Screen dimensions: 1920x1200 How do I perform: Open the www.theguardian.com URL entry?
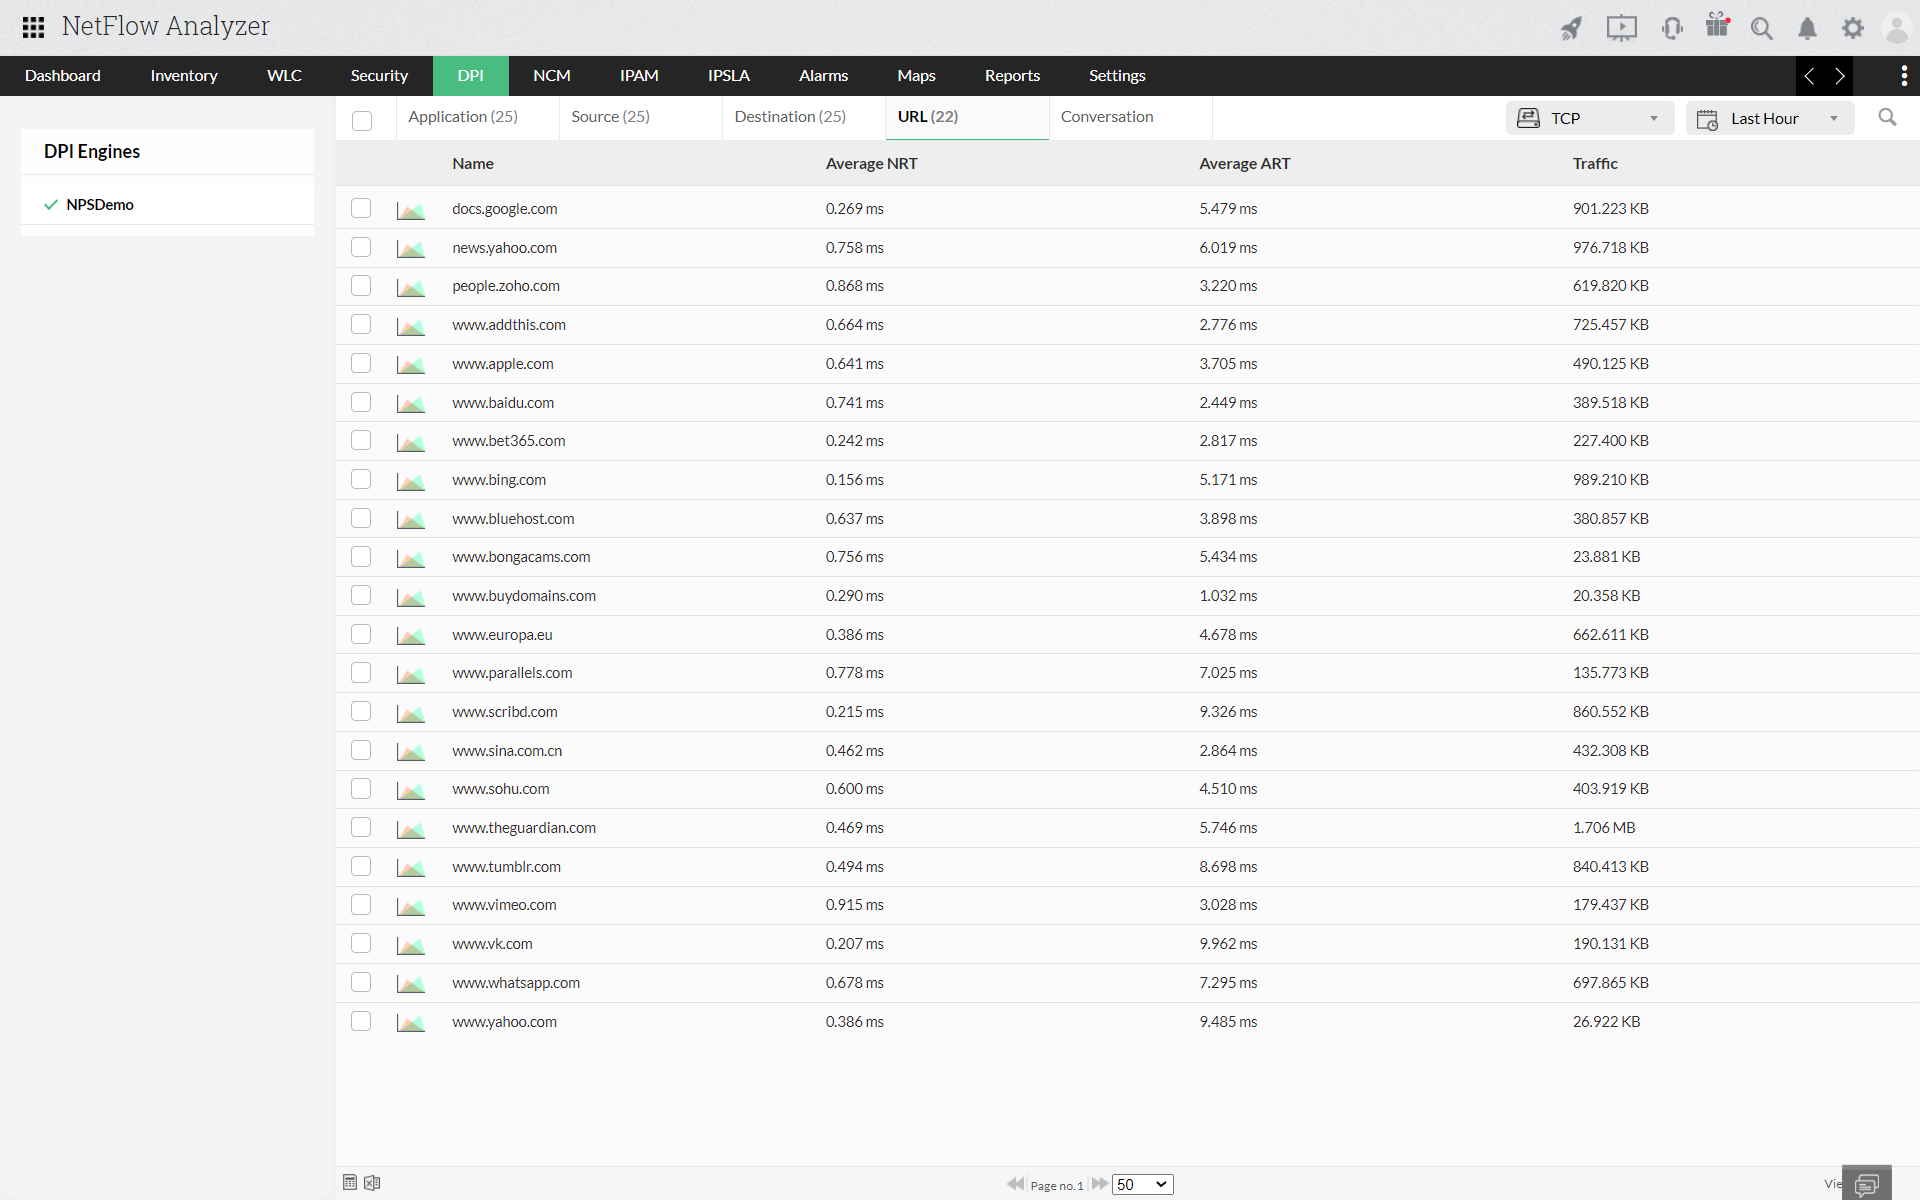(x=524, y=828)
